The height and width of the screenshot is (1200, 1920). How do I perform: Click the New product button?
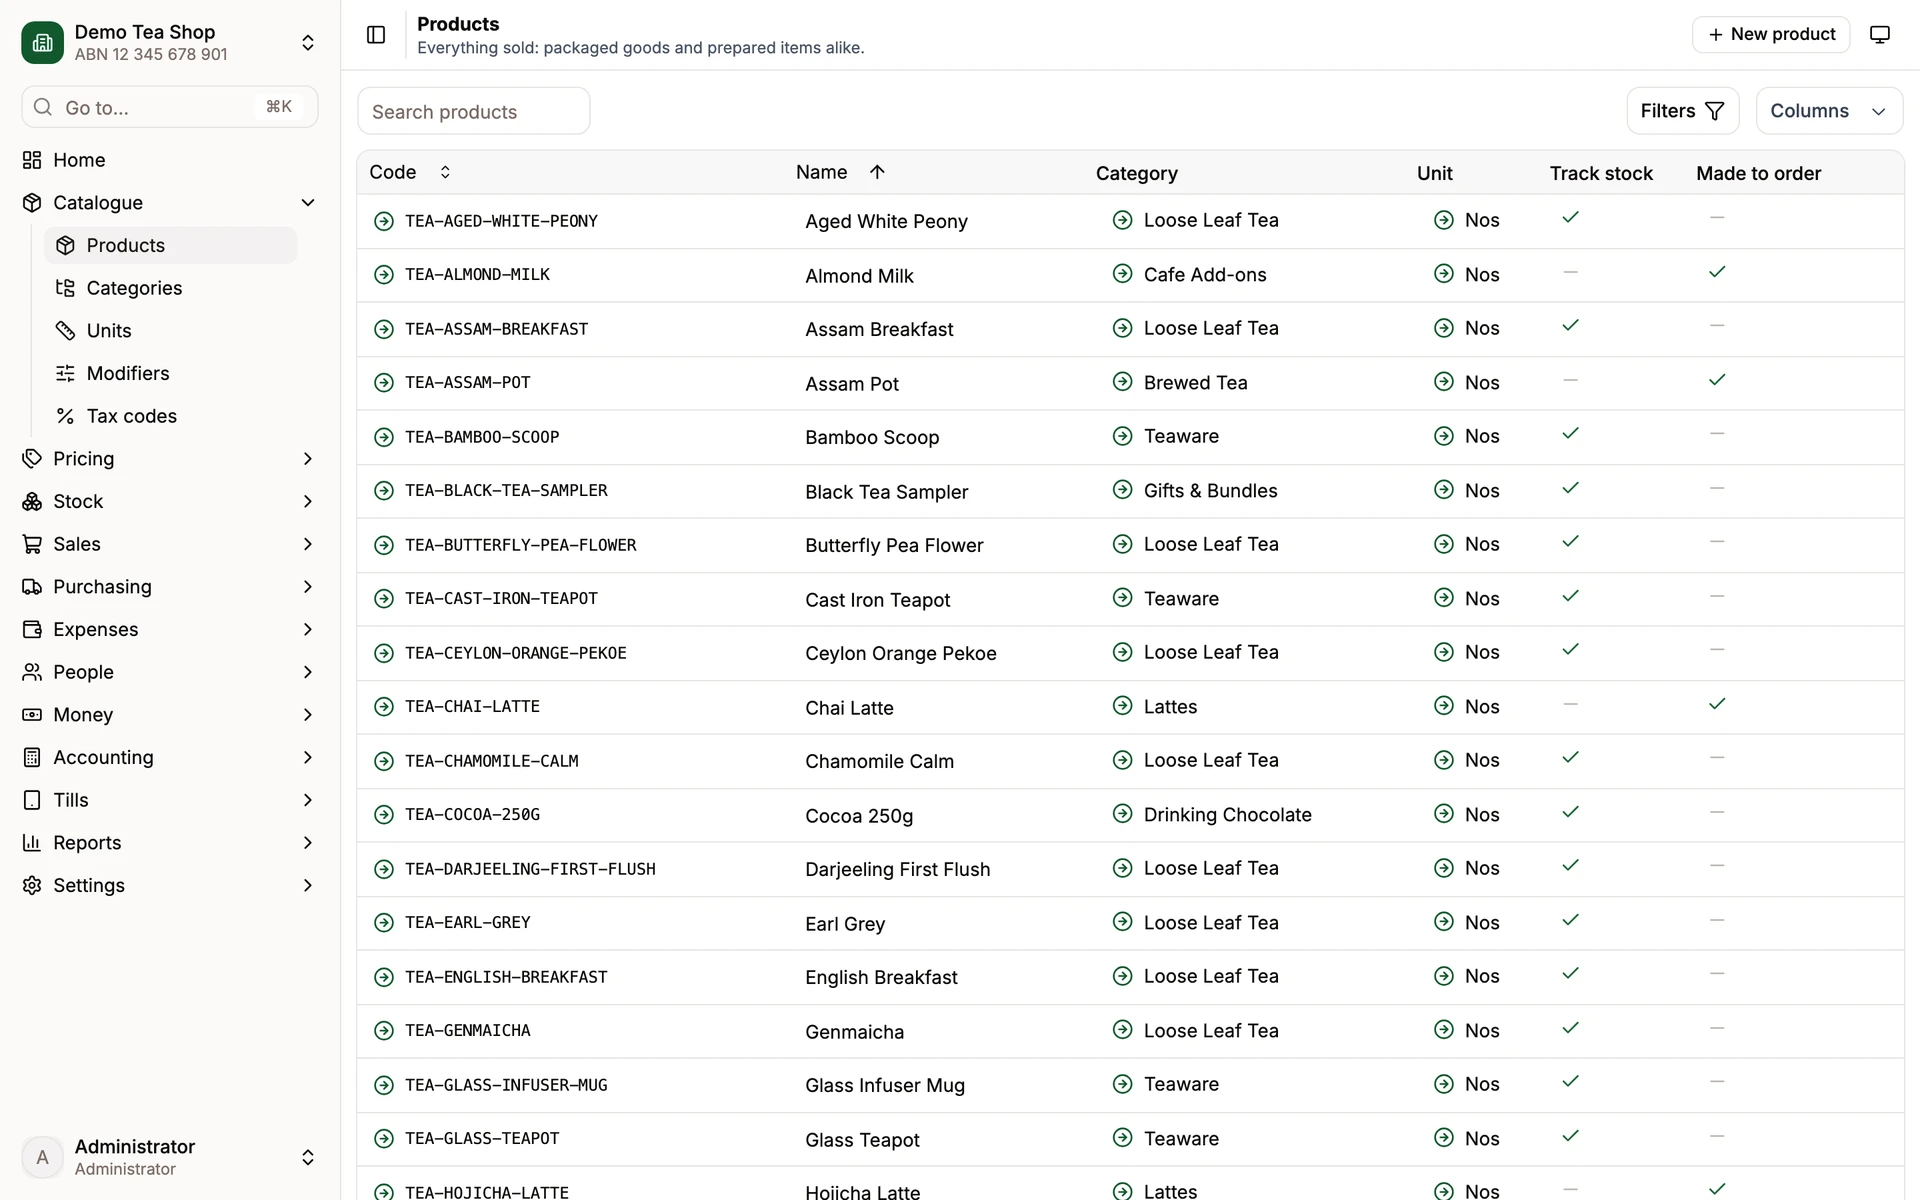1771,35
